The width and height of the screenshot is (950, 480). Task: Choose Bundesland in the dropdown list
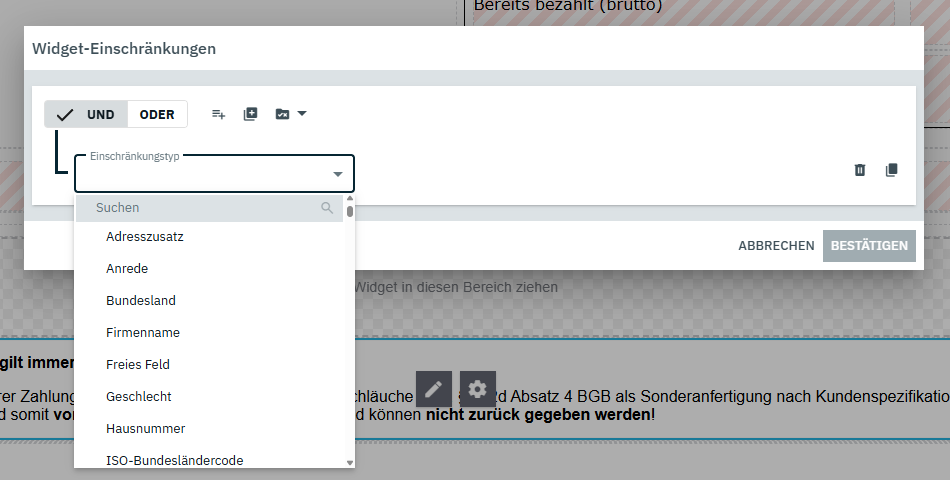click(140, 301)
